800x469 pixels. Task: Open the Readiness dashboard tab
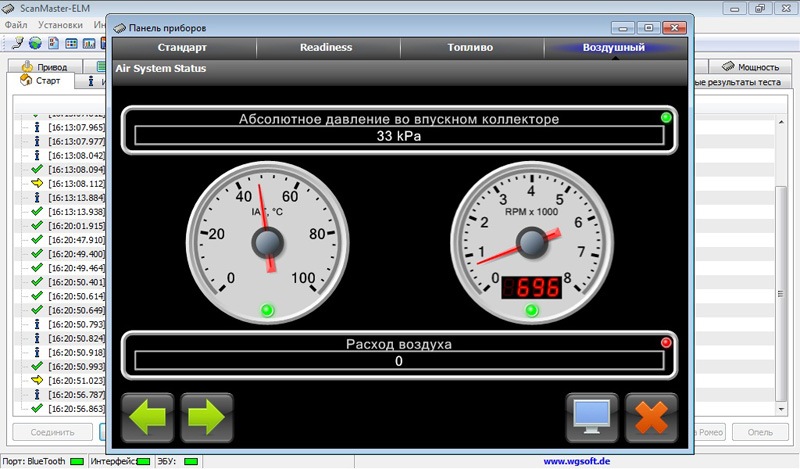(326, 48)
